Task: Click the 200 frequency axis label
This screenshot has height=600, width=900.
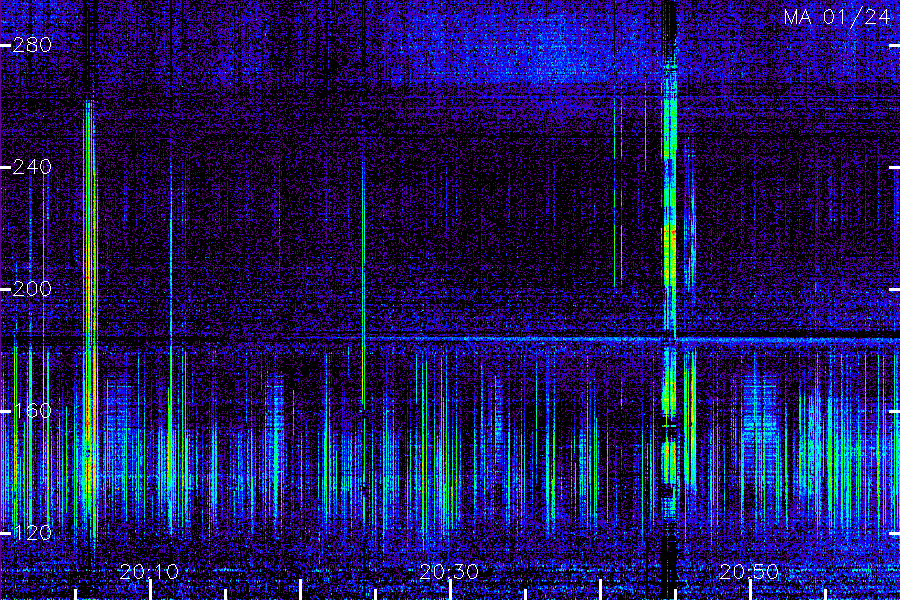Action: (32, 289)
